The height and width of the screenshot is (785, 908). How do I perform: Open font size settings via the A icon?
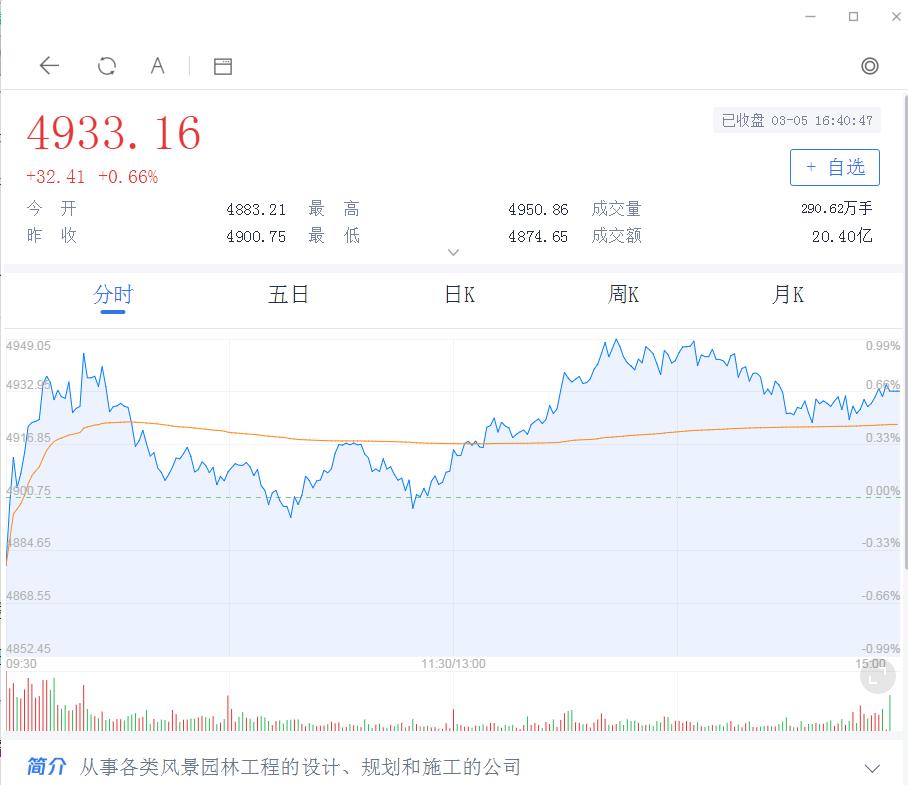coord(157,65)
